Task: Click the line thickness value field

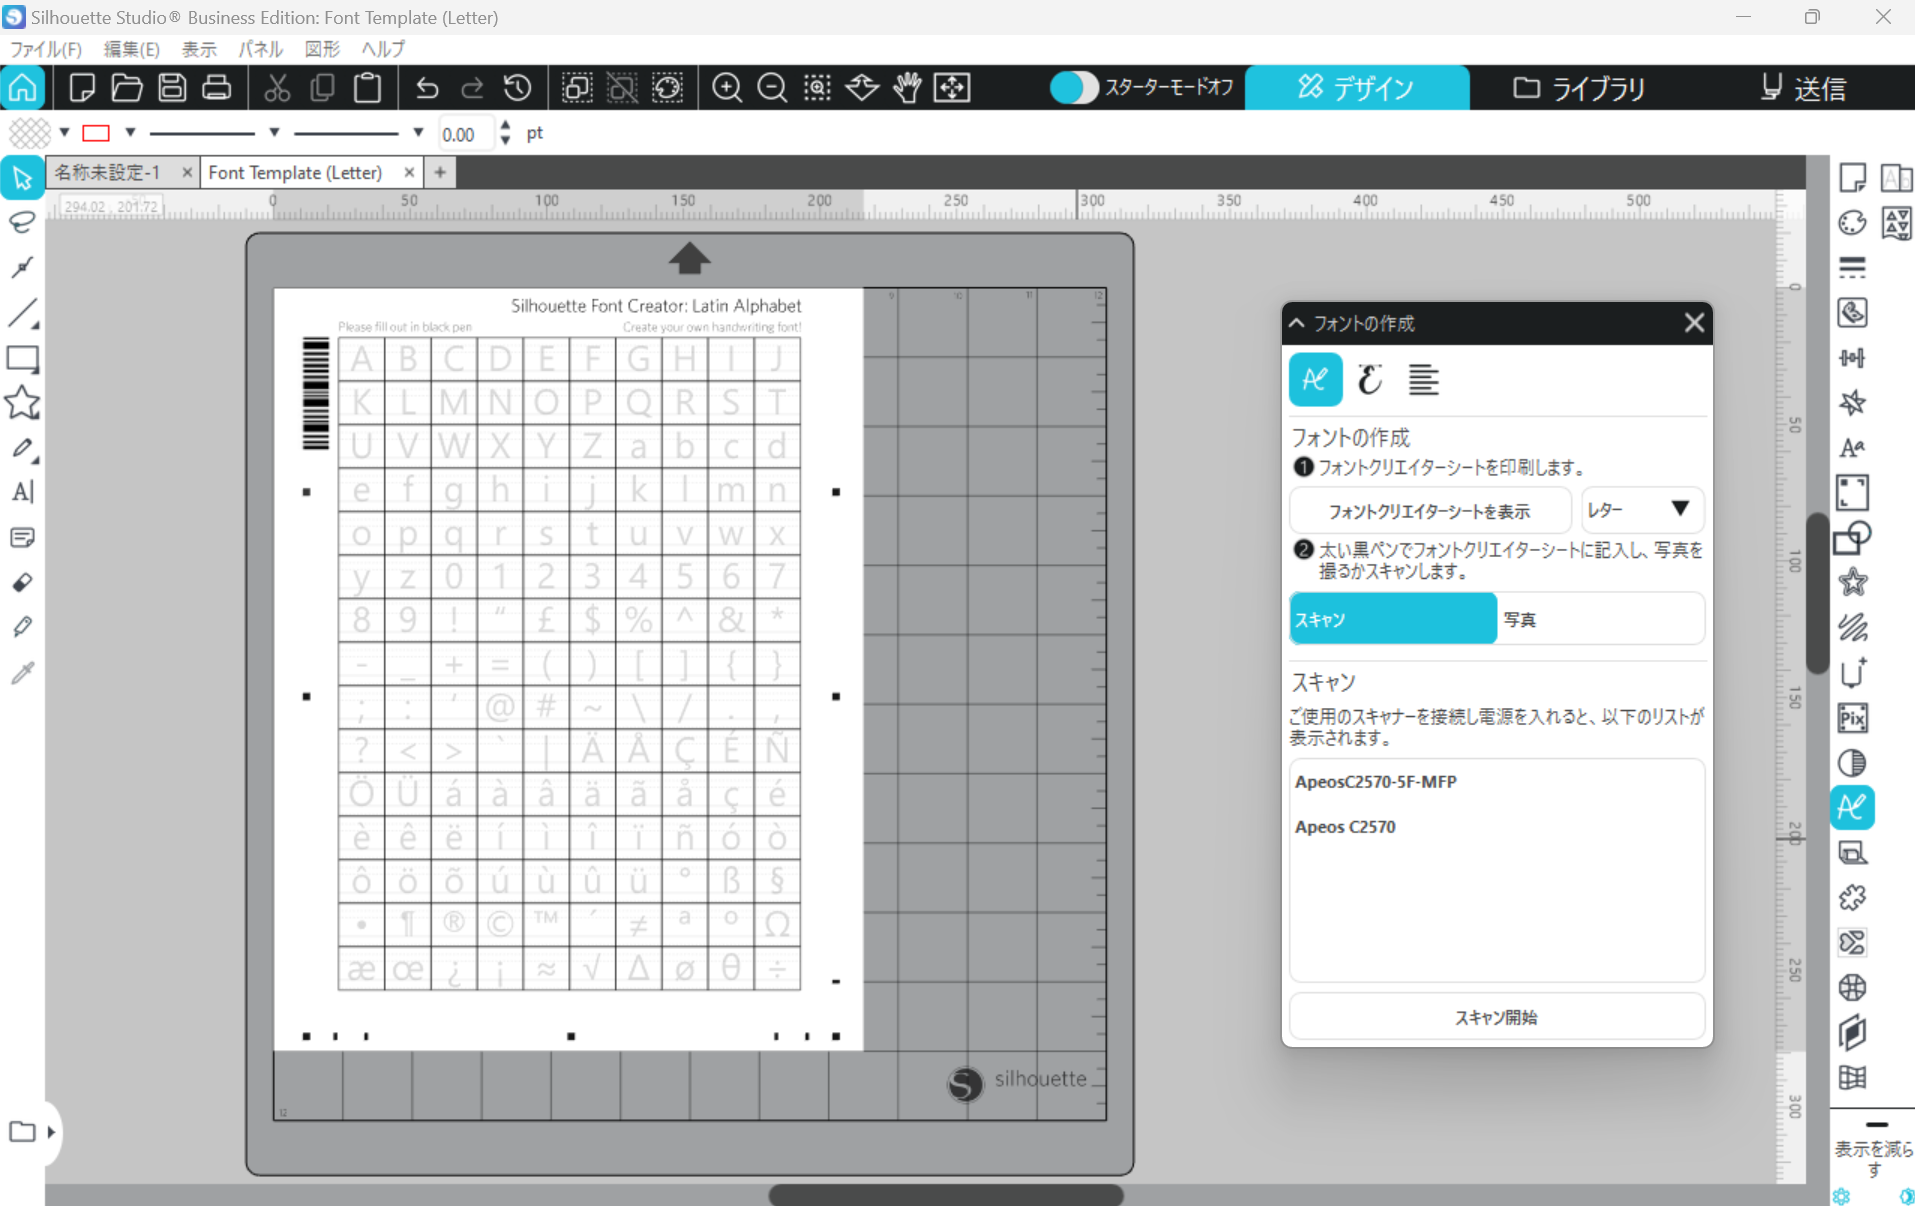Action: [x=464, y=134]
